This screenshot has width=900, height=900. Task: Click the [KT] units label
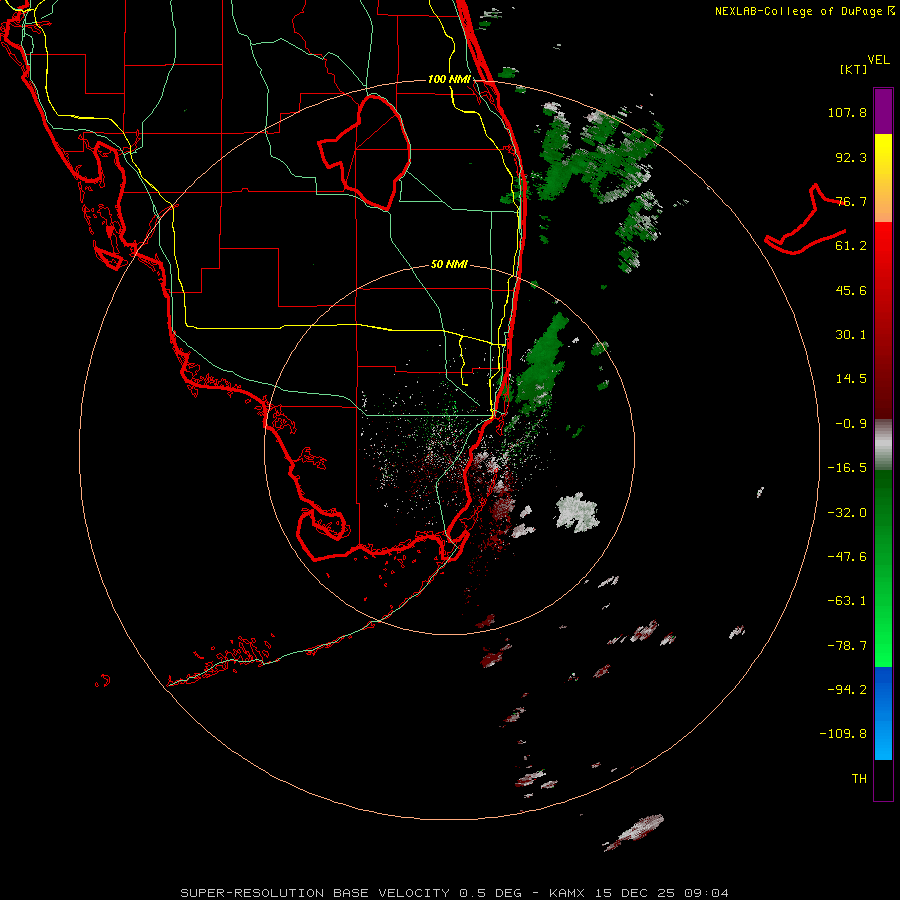[854, 69]
